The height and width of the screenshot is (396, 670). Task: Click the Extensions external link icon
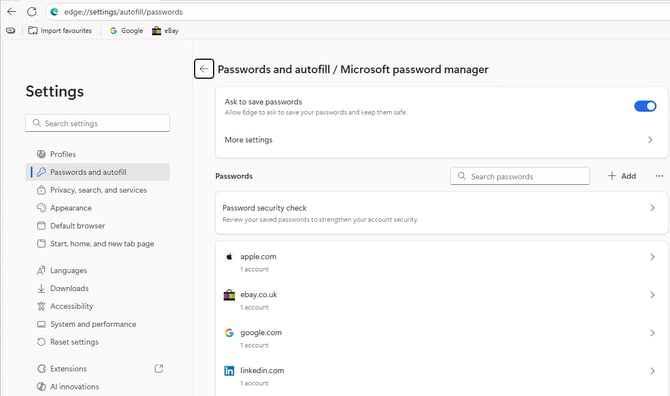coord(159,368)
